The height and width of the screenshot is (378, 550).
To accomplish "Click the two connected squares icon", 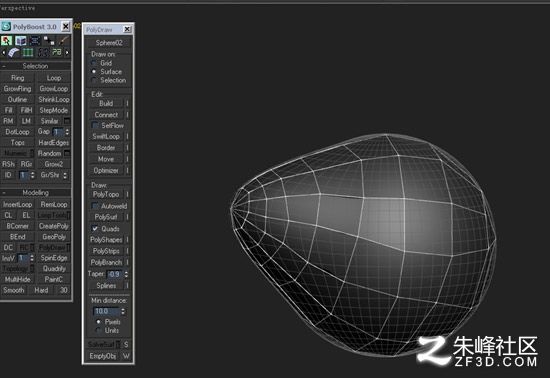I will pyautogui.click(x=49, y=41).
